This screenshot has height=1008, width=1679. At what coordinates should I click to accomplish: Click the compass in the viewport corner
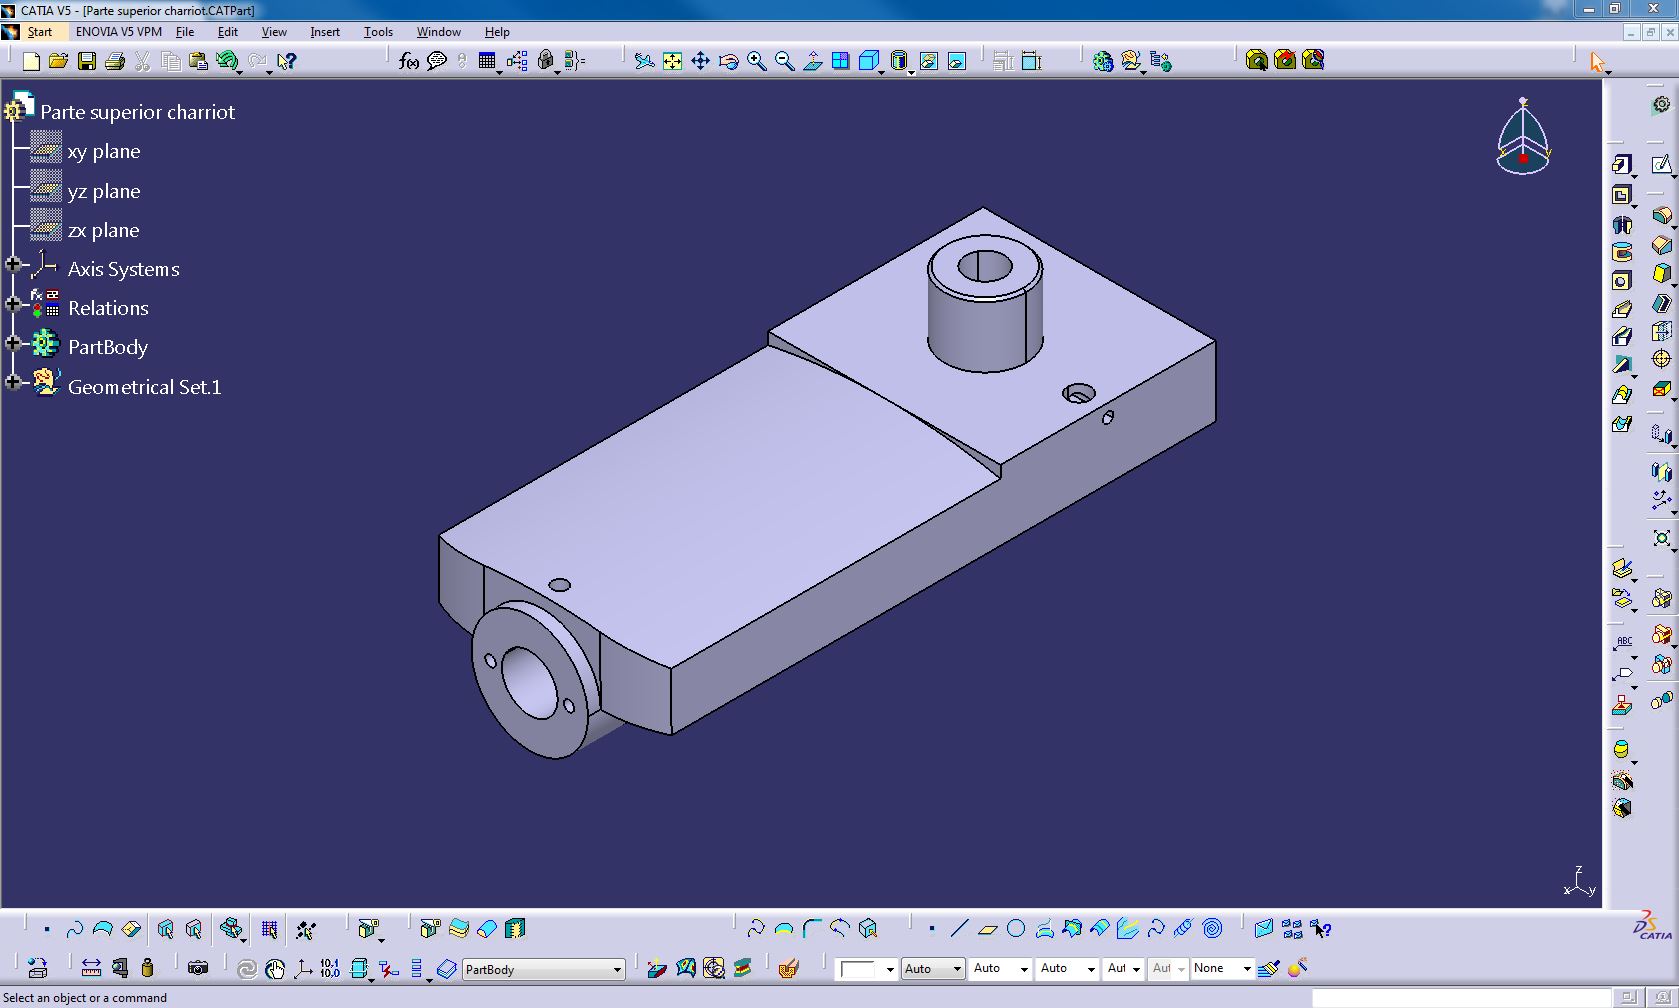click(x=1523, y=137)
